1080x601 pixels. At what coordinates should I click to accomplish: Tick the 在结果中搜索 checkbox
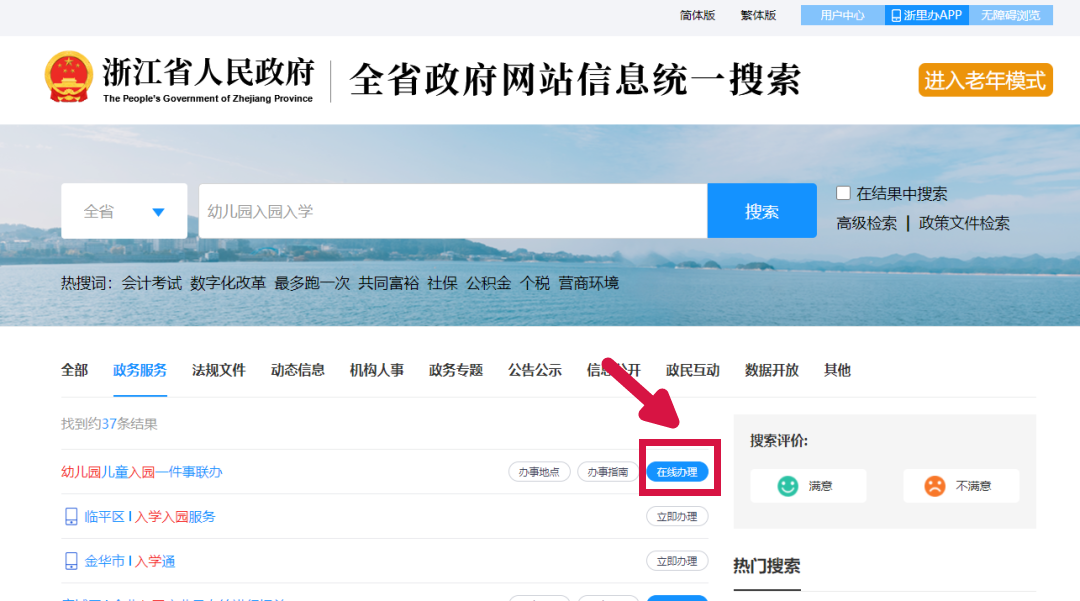843,193
